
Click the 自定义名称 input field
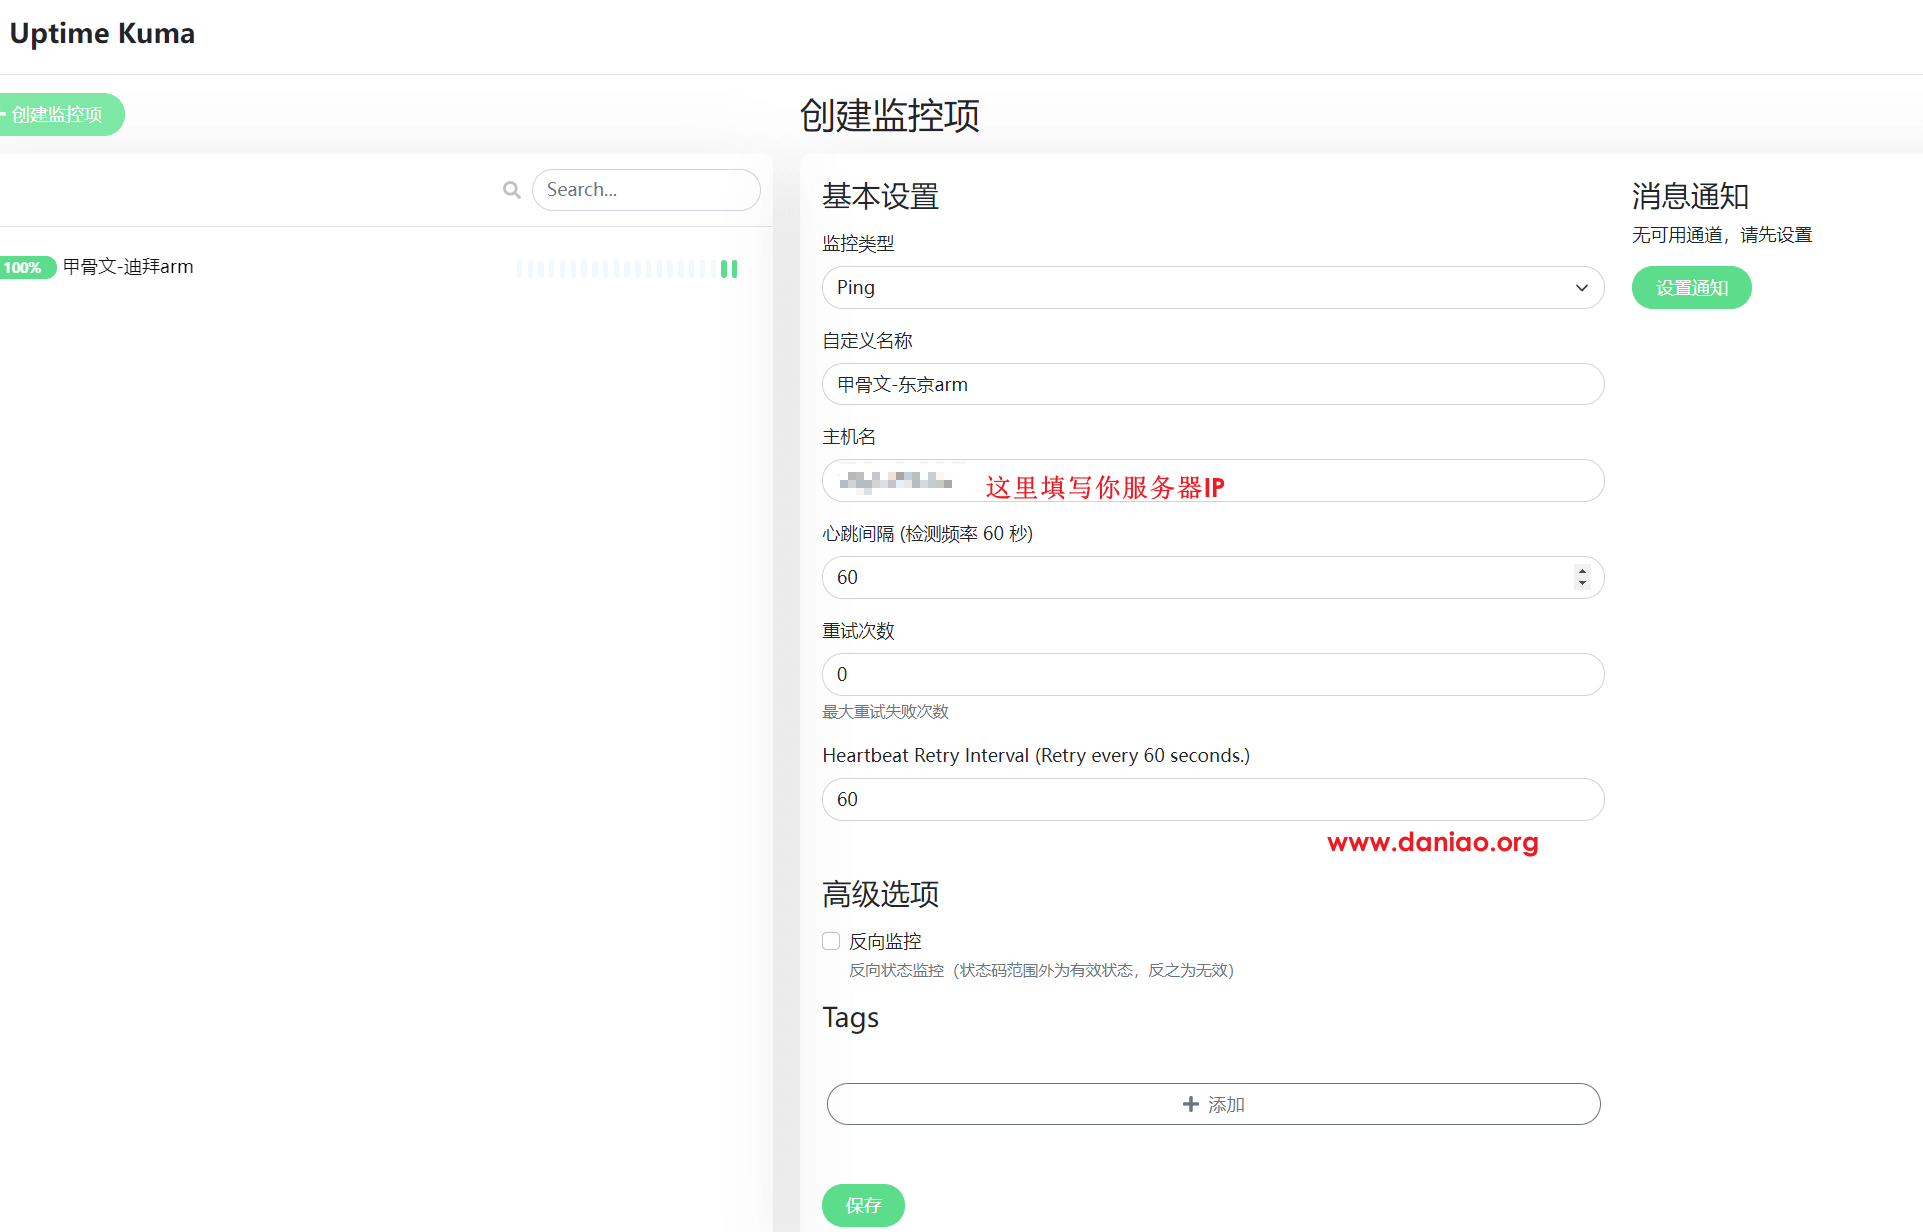click(1212, 385)
